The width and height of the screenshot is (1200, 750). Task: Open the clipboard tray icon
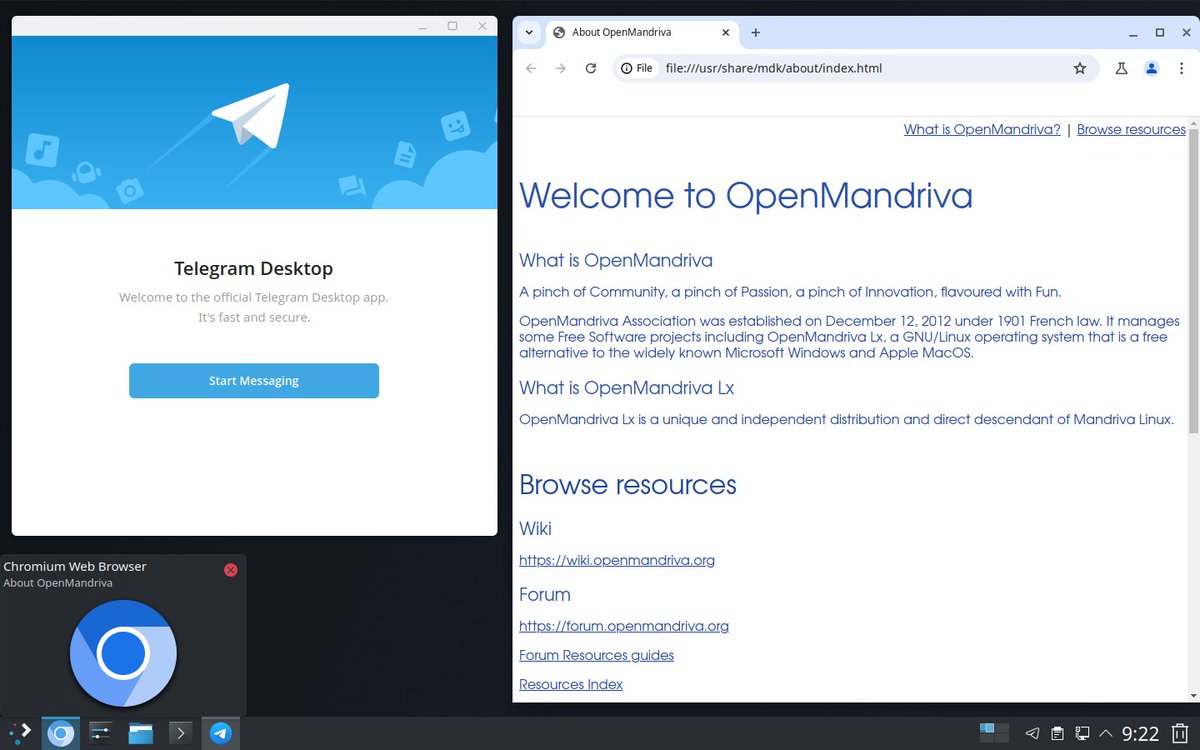click(x=1057, y=734)
